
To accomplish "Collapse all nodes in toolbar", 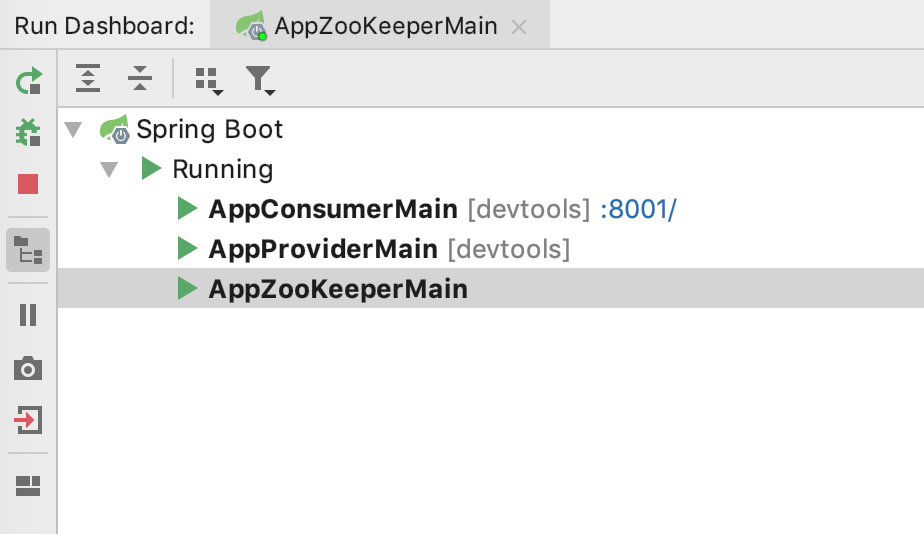I will coord(140,78).
